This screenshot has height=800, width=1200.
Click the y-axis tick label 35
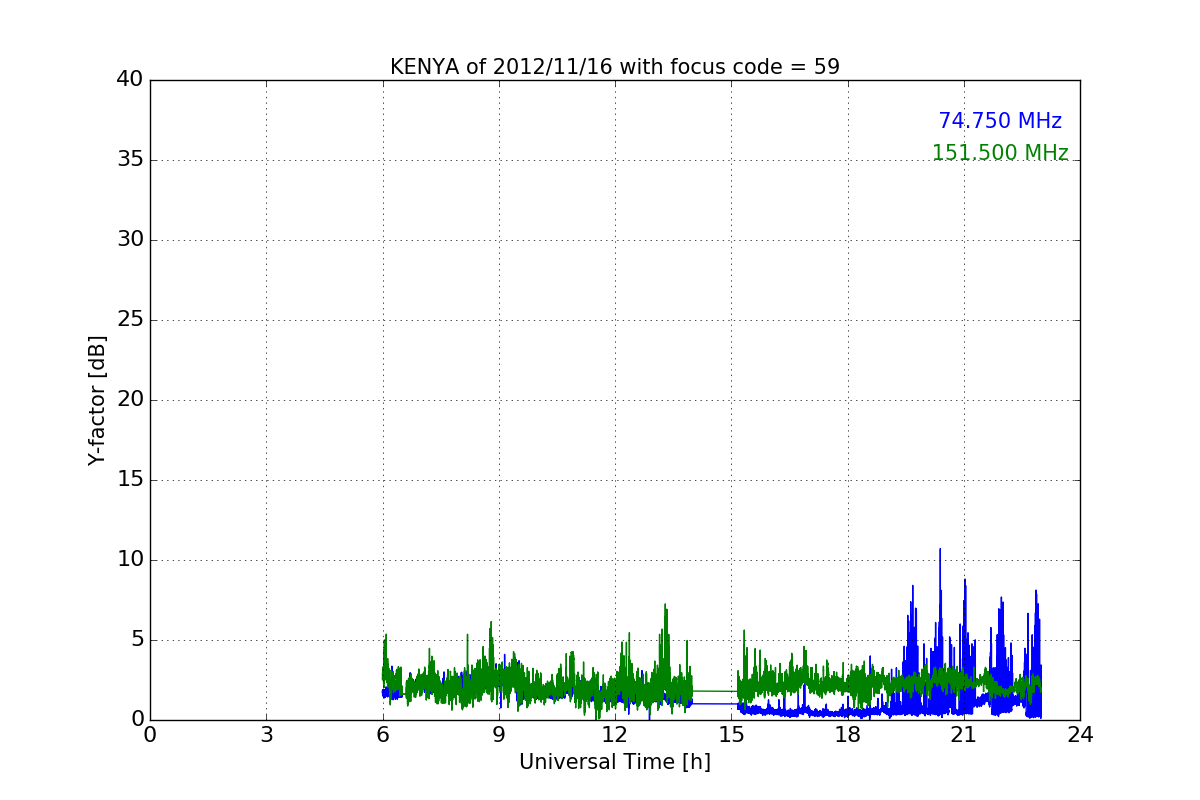tap(130, 160)
